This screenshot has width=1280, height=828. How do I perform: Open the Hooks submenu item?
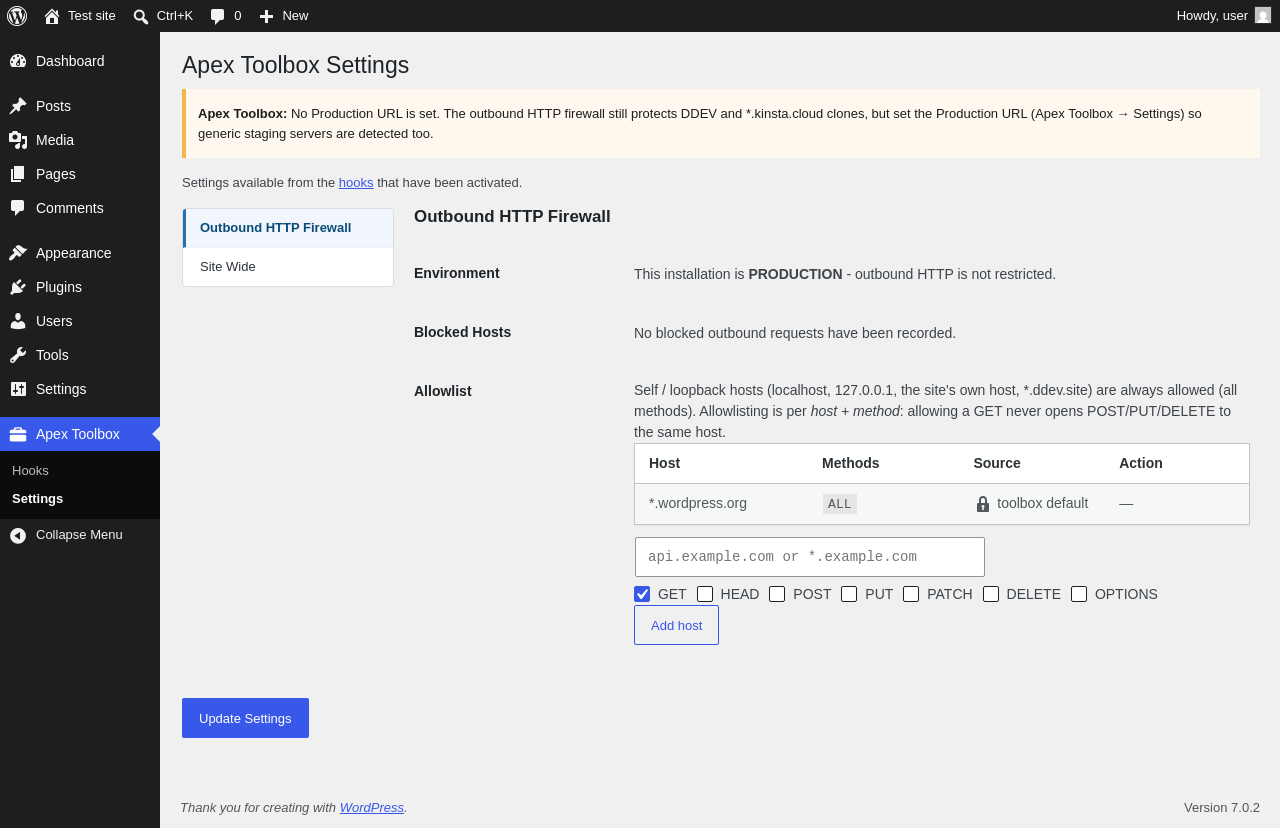point(30,471)
